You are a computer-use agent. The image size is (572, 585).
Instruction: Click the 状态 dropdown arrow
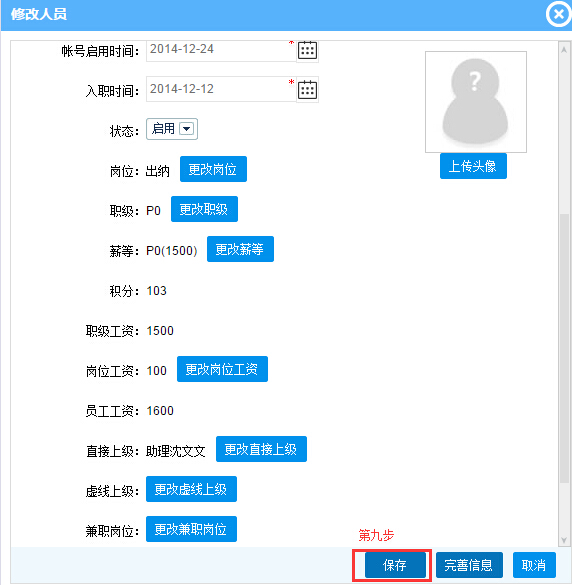pos(186,129)
